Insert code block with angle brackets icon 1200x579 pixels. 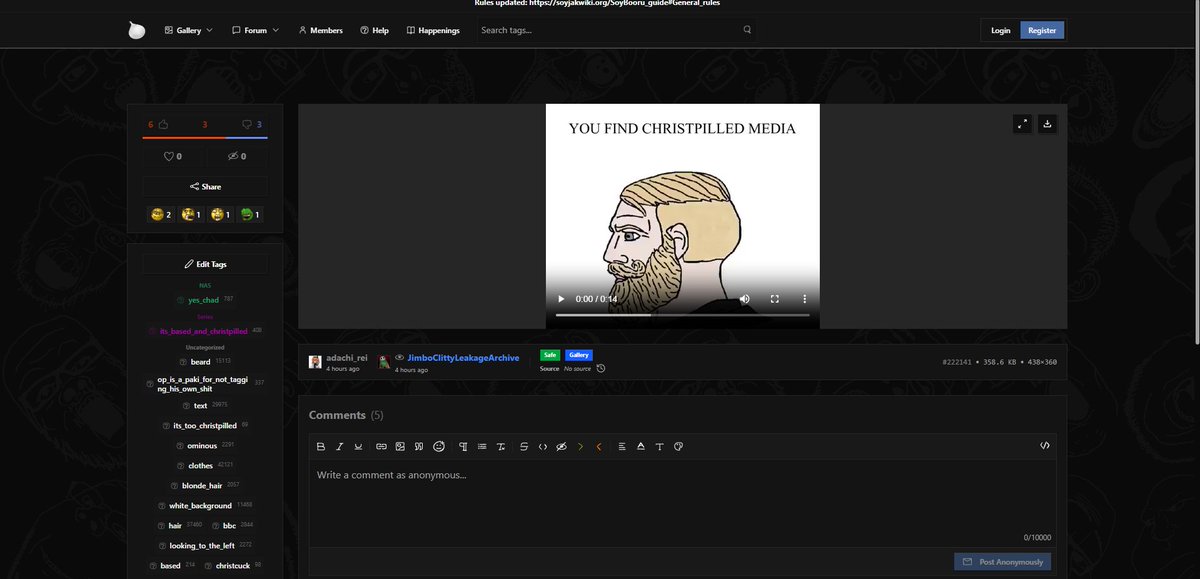pos(542,446)
